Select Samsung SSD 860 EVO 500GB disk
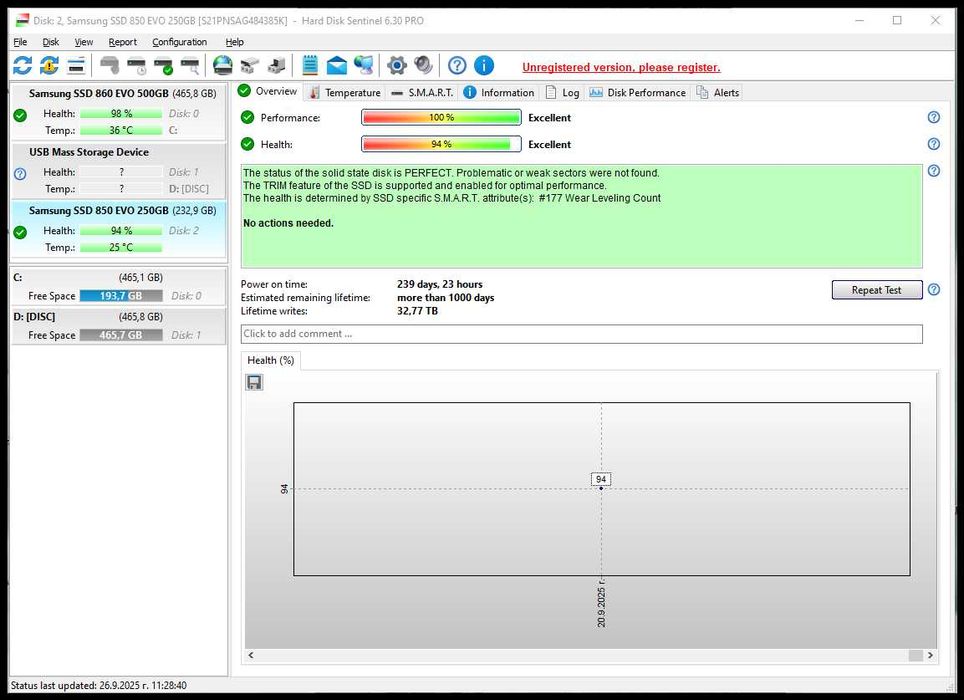The width and height of the screenshot is (964, 700). [x=119, y=112]
